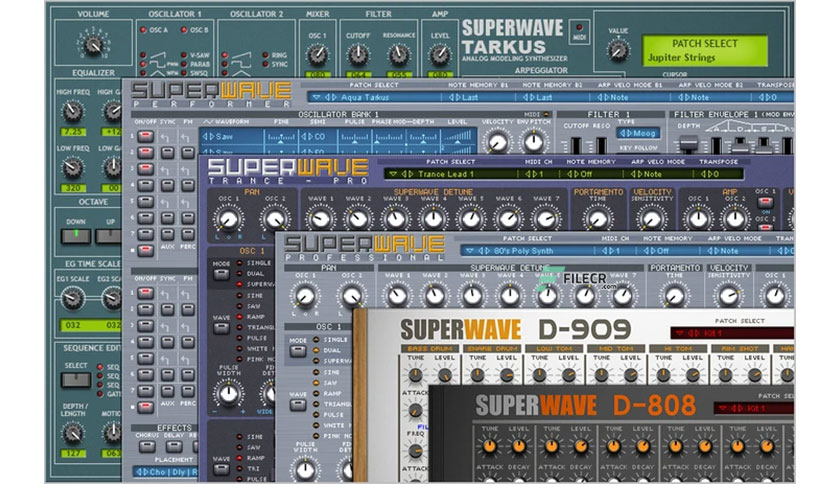Select the Low Tom section header in D-909
This screenshot has width=836, height=484.
[x=553, y=348]
